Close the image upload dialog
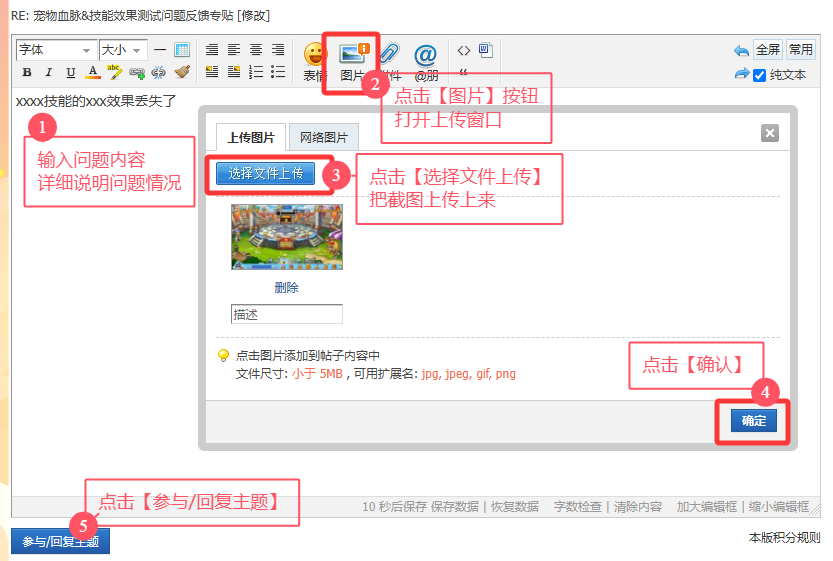The image size is (833, 561). (x=770, y=133)
